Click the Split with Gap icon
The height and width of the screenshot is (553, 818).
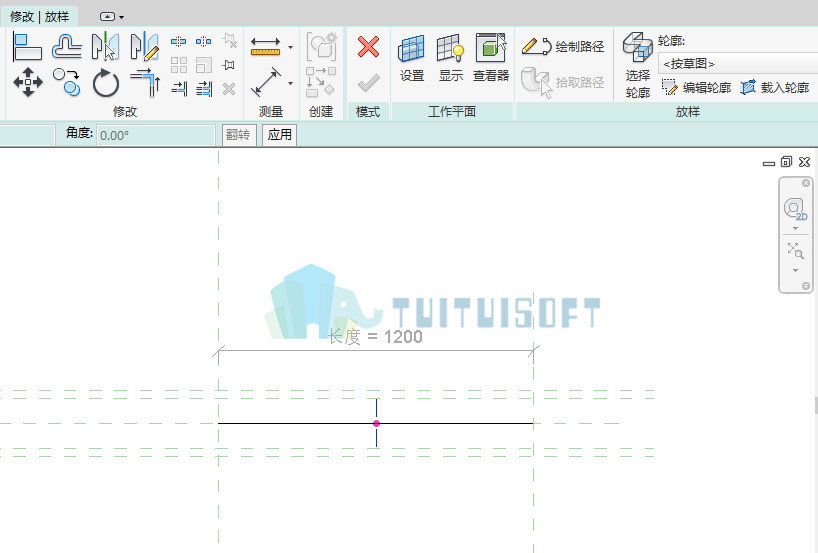pyautogui.click(x=203, y=41)
